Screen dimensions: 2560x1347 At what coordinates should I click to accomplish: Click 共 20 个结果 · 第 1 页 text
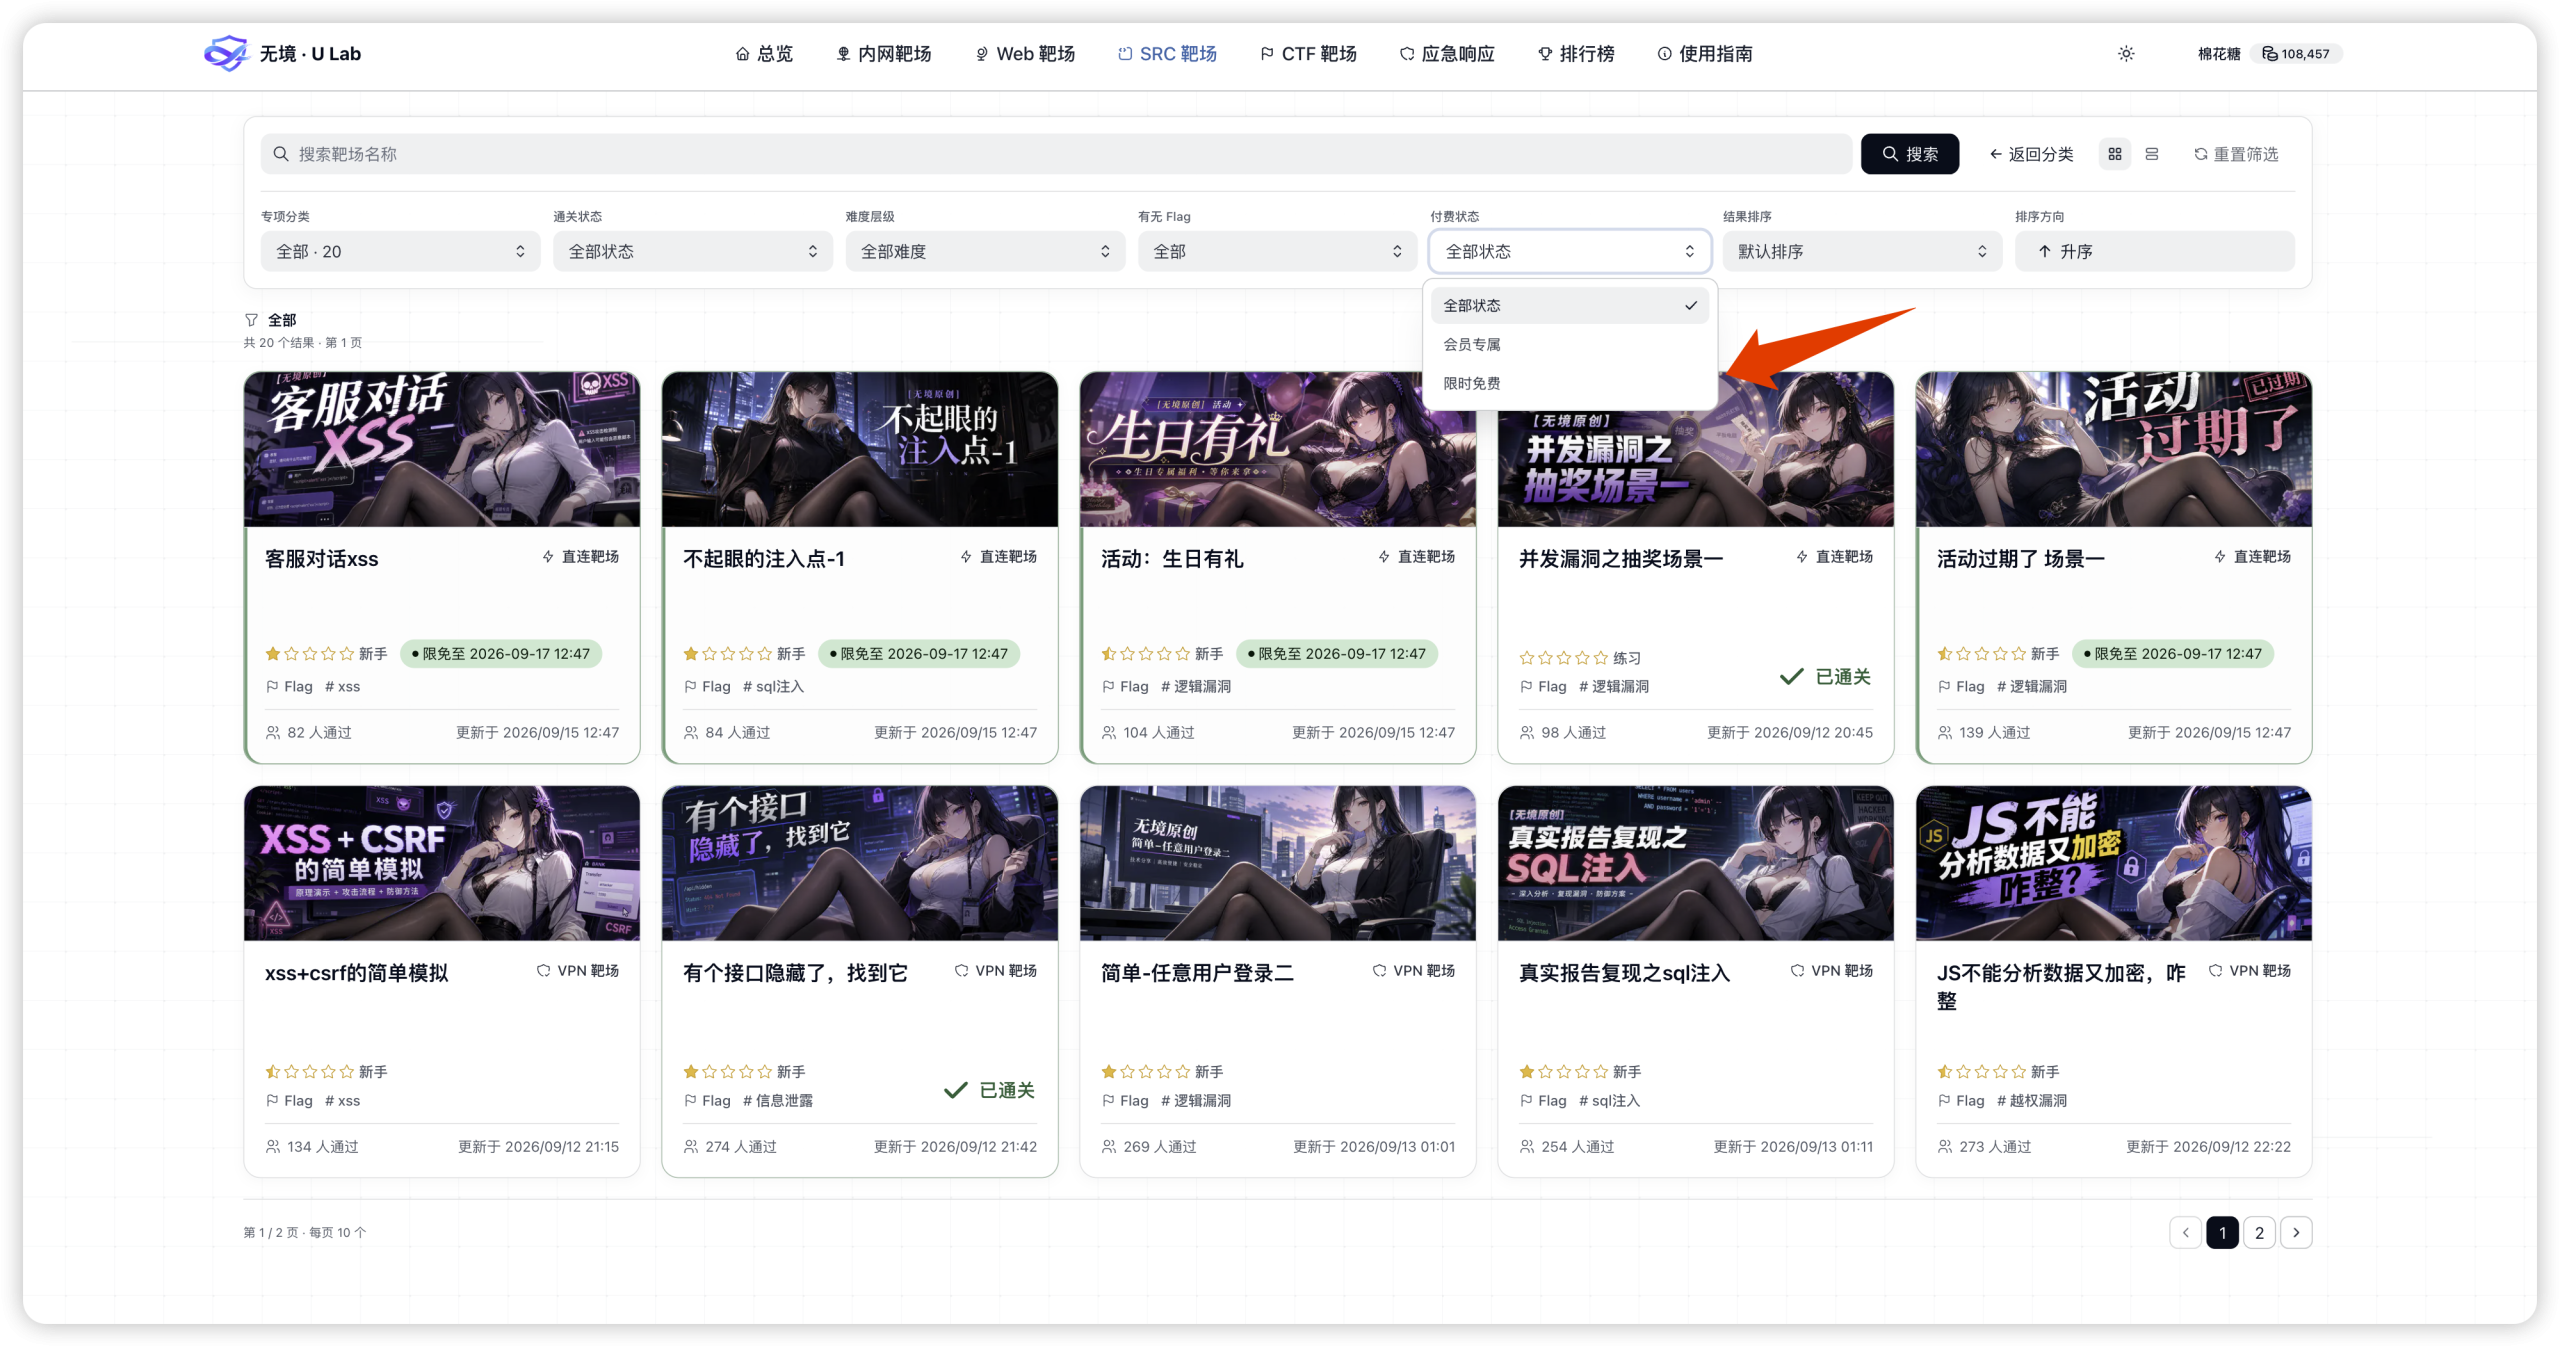point(303,343)
